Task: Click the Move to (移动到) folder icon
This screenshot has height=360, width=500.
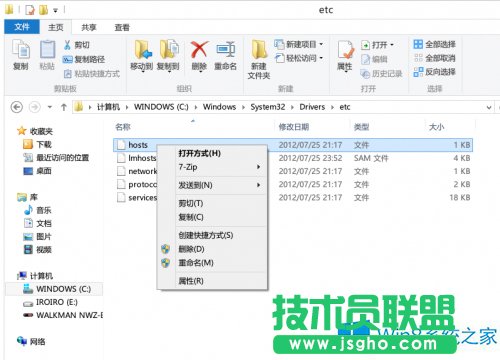Action: pos(143,50)
